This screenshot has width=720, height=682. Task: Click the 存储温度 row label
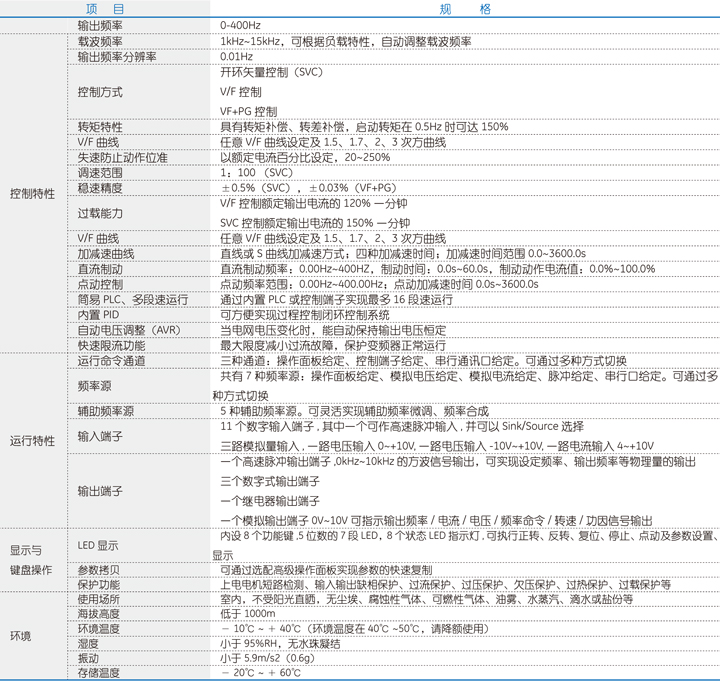pyautogui.click(x=99, y=673)
